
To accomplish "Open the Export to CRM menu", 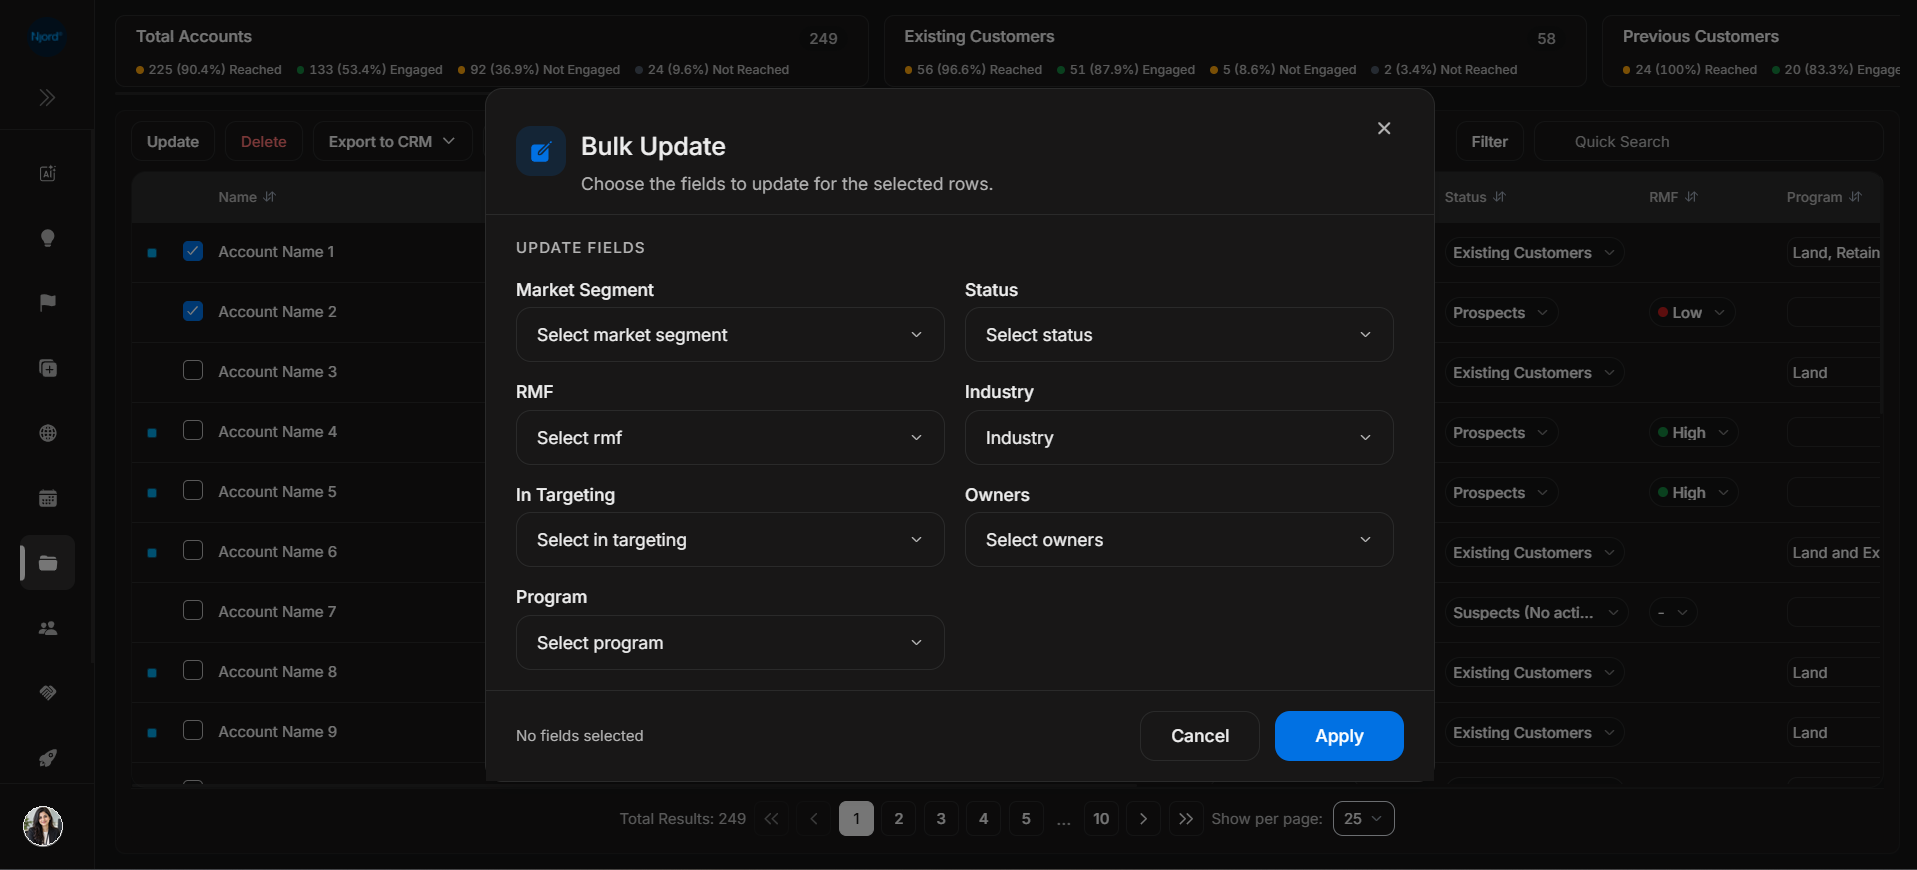I will 392,142.
